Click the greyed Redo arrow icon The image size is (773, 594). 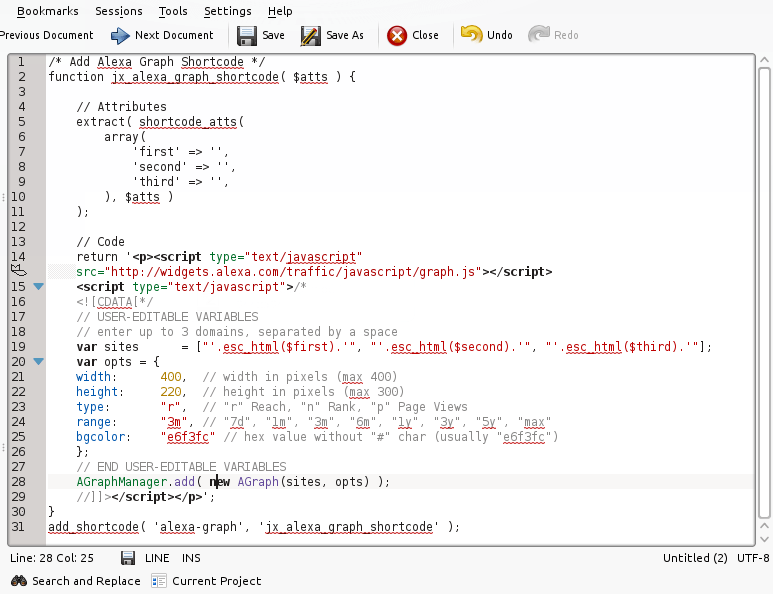[538, 35]
